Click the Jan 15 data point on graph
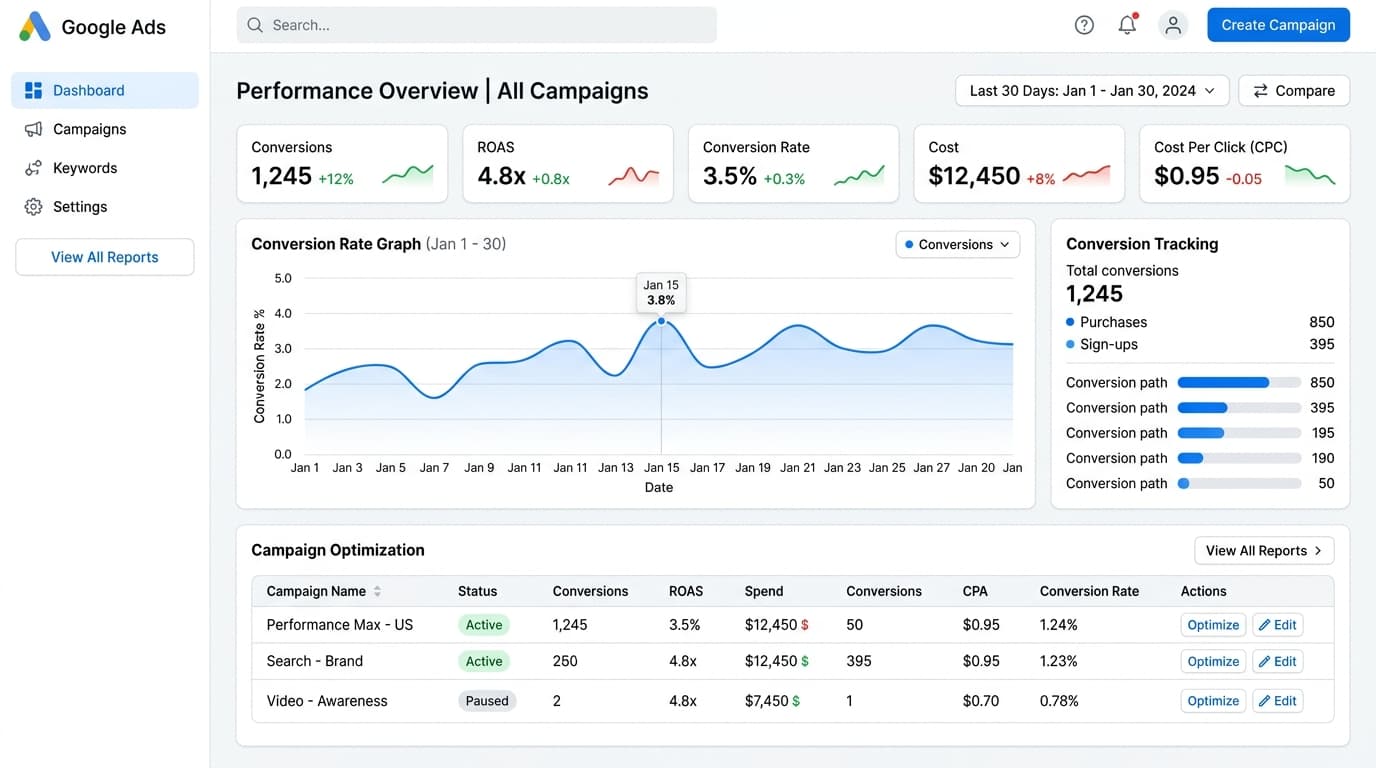The image size is (1376, 768). click(x=661, y=321)
